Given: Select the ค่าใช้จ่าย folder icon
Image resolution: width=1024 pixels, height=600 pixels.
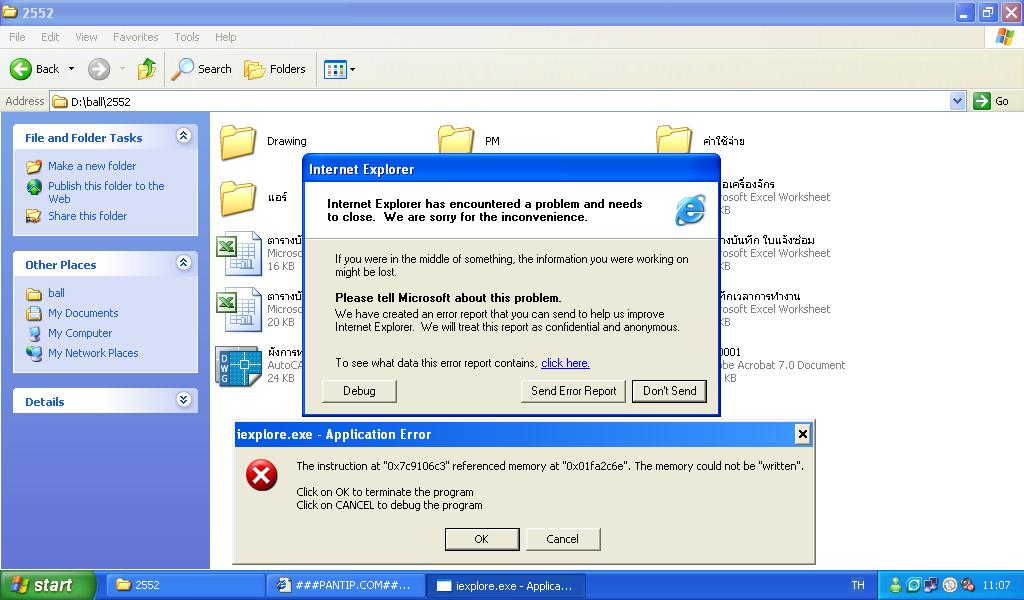Looking at the screenshot, I should point(674,140).
